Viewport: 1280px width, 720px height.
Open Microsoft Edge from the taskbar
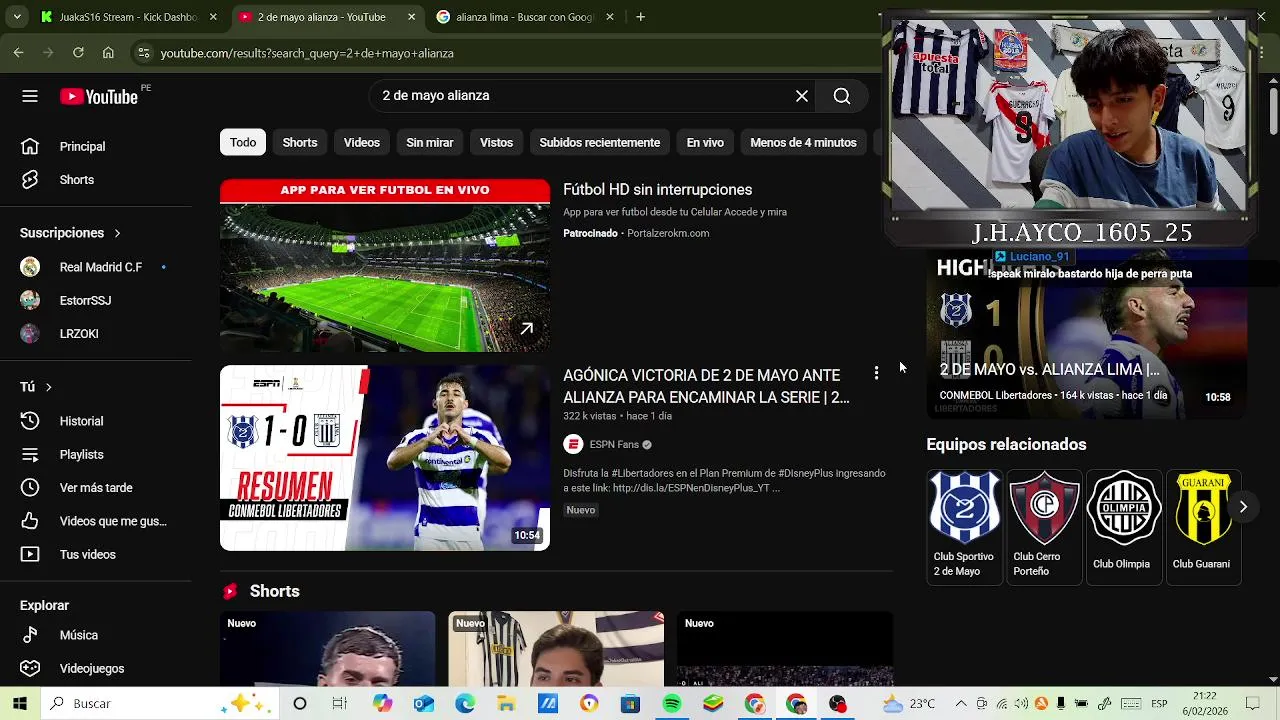point(465,704)
